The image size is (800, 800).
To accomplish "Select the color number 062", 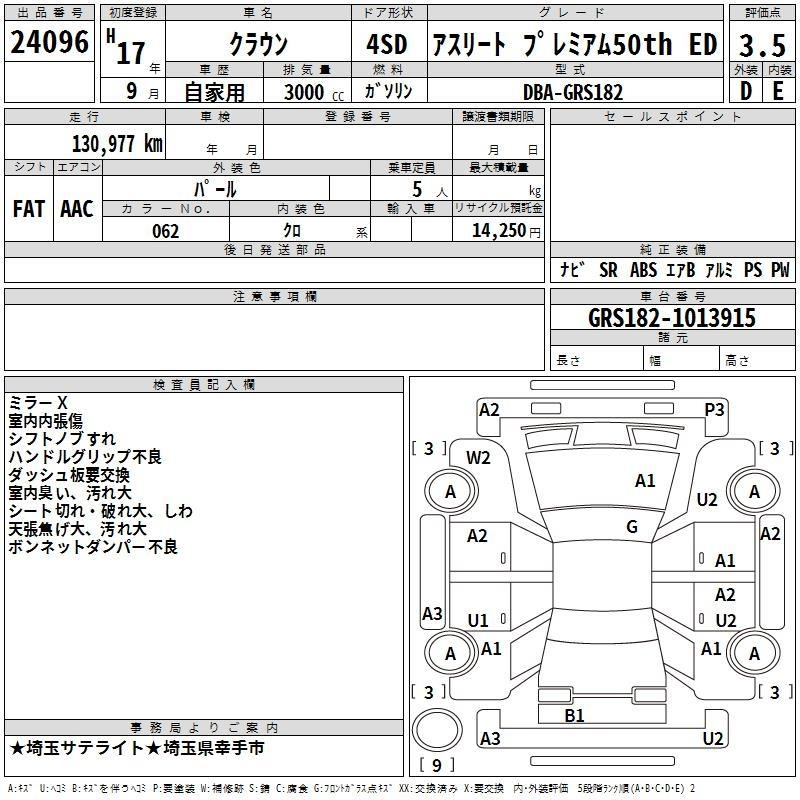I will coord(166,231).
